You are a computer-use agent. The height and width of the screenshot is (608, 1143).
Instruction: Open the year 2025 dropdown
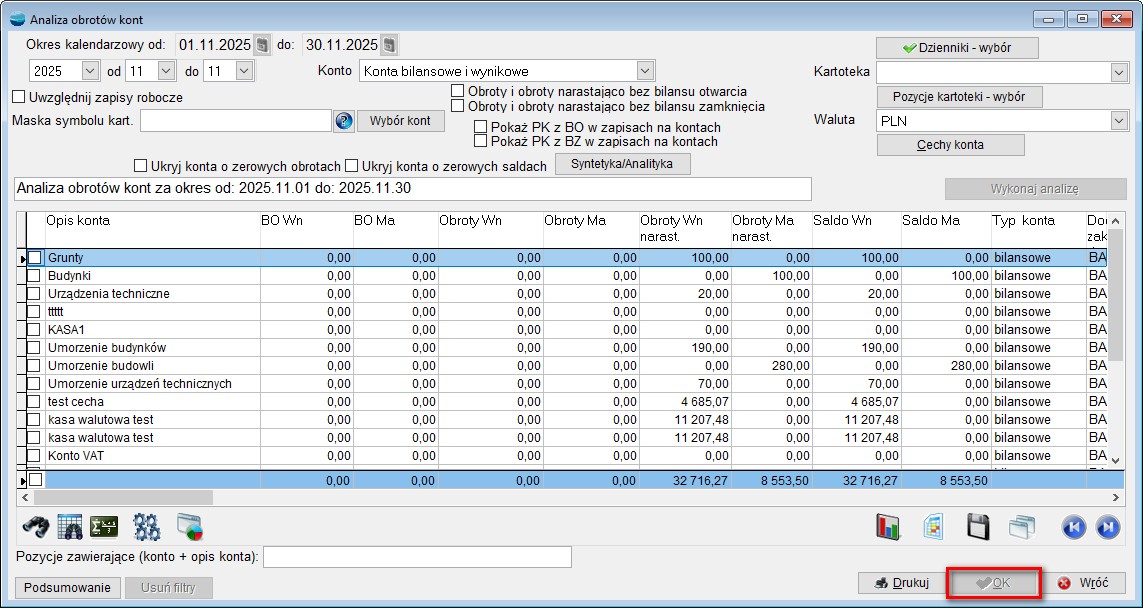coord(89,71)
